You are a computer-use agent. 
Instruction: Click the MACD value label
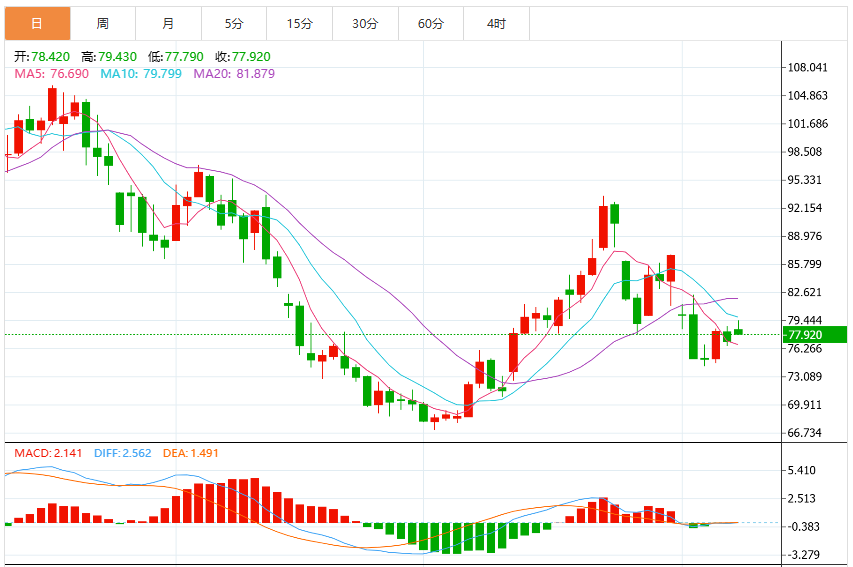[48, 453]
